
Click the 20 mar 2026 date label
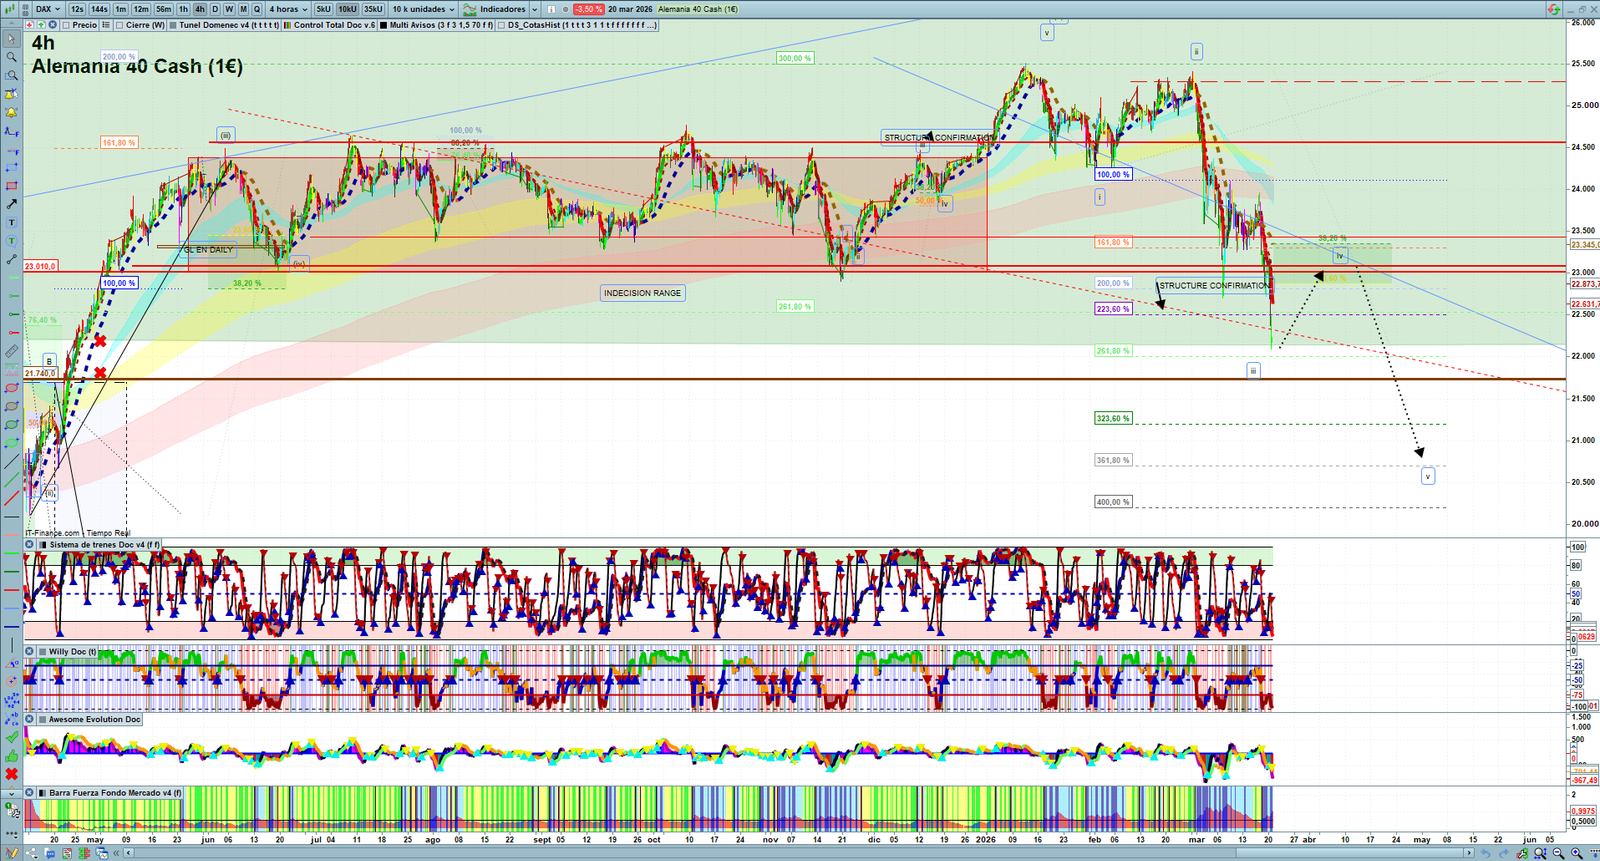pyautogui.click(x=630, y=9)
